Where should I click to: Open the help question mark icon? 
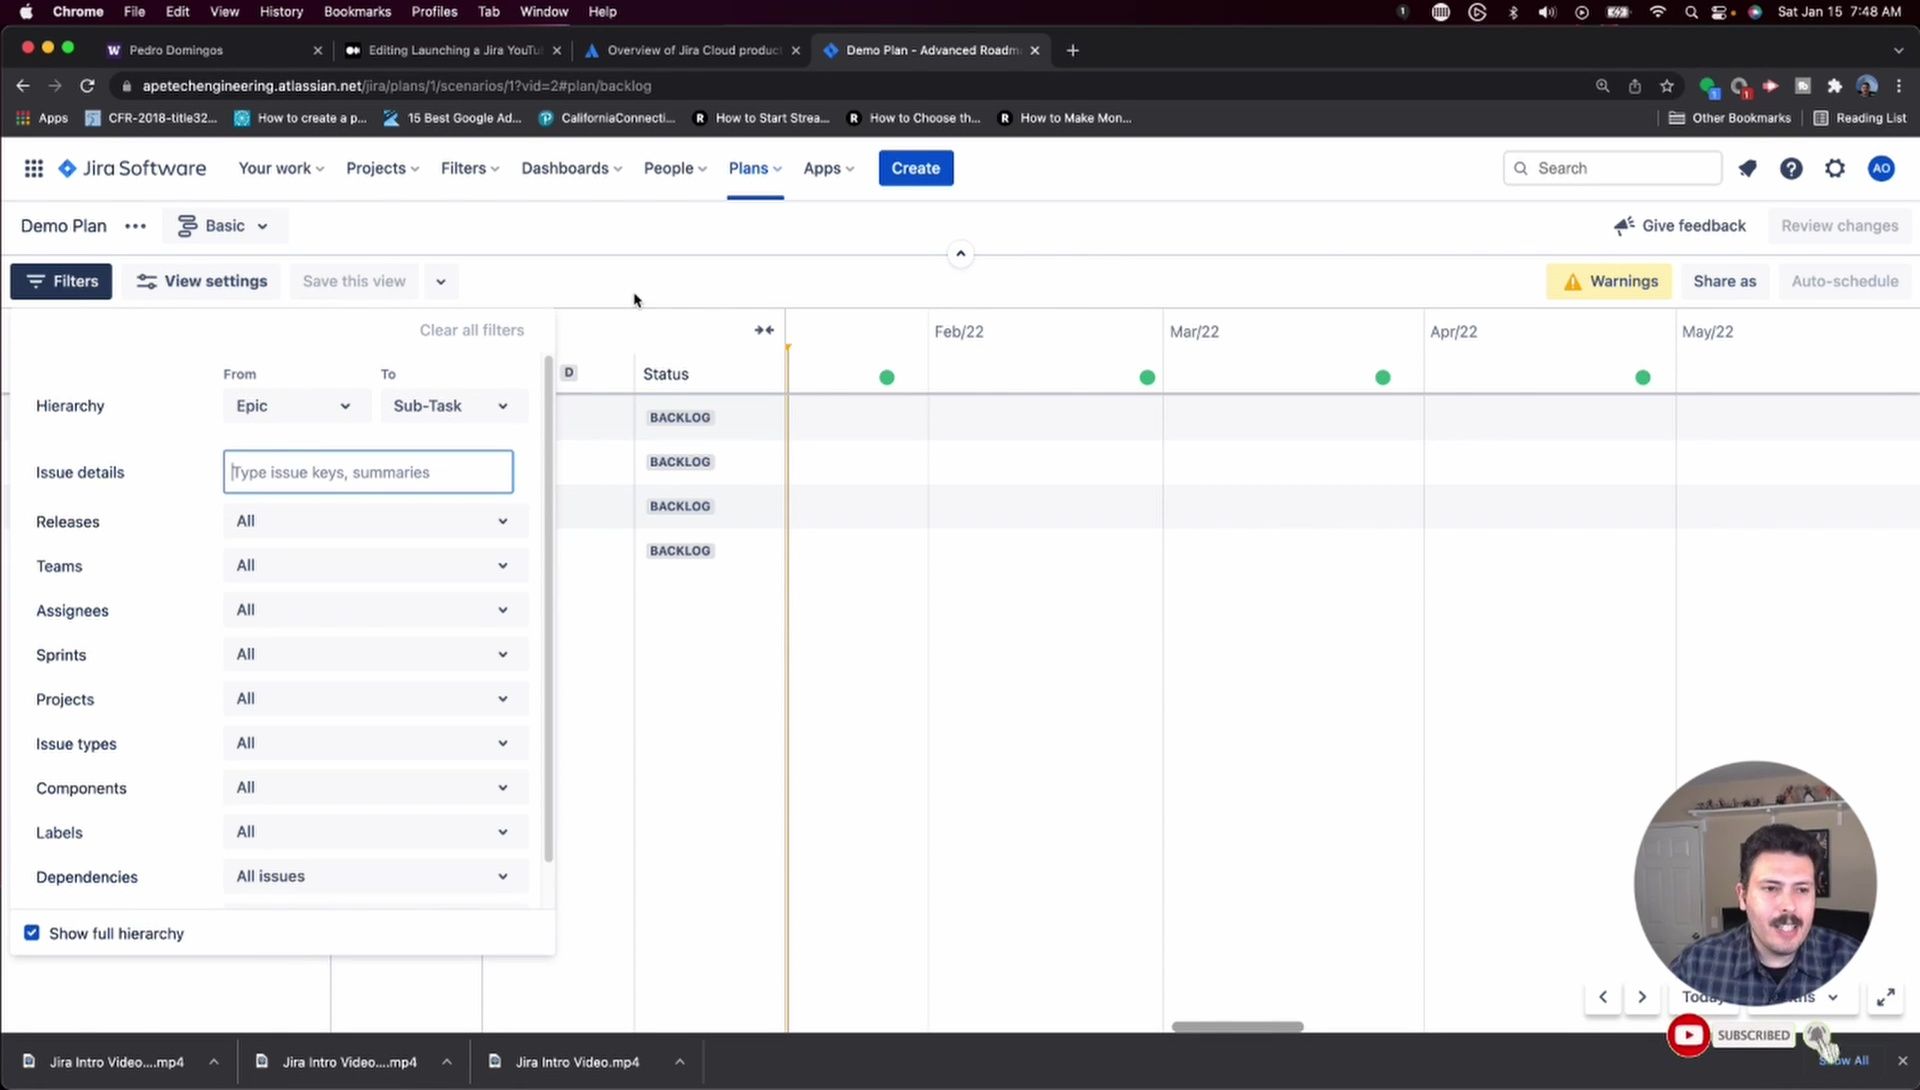pyautogui.click(x=1791, y=168)
